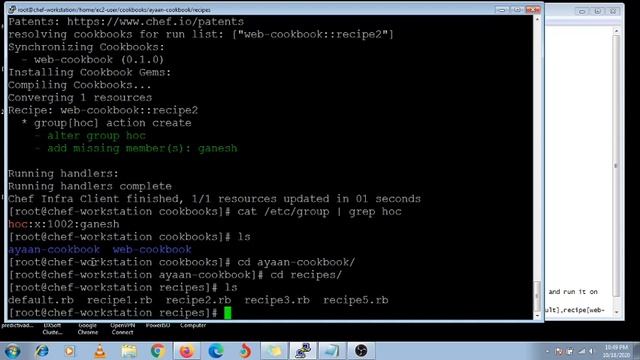Click the green 'alter group hoc' line

coord(96,136)
